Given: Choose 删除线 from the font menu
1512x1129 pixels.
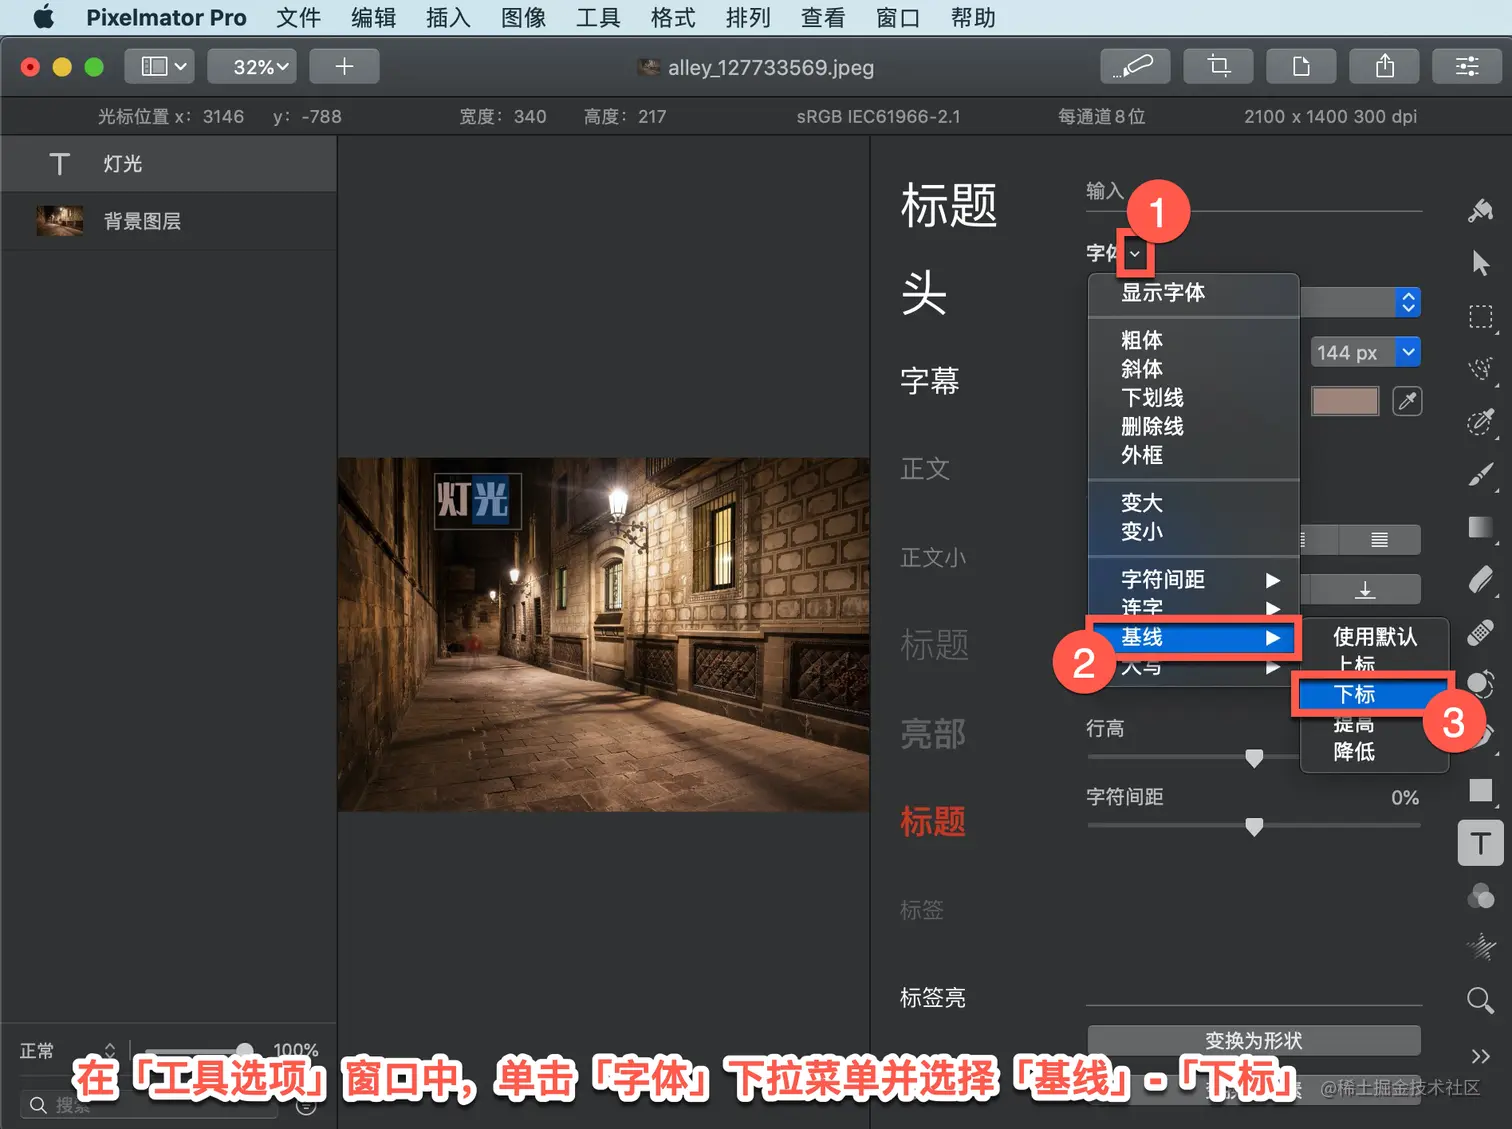Looking at the screenshot, I should click(1194, 427).
